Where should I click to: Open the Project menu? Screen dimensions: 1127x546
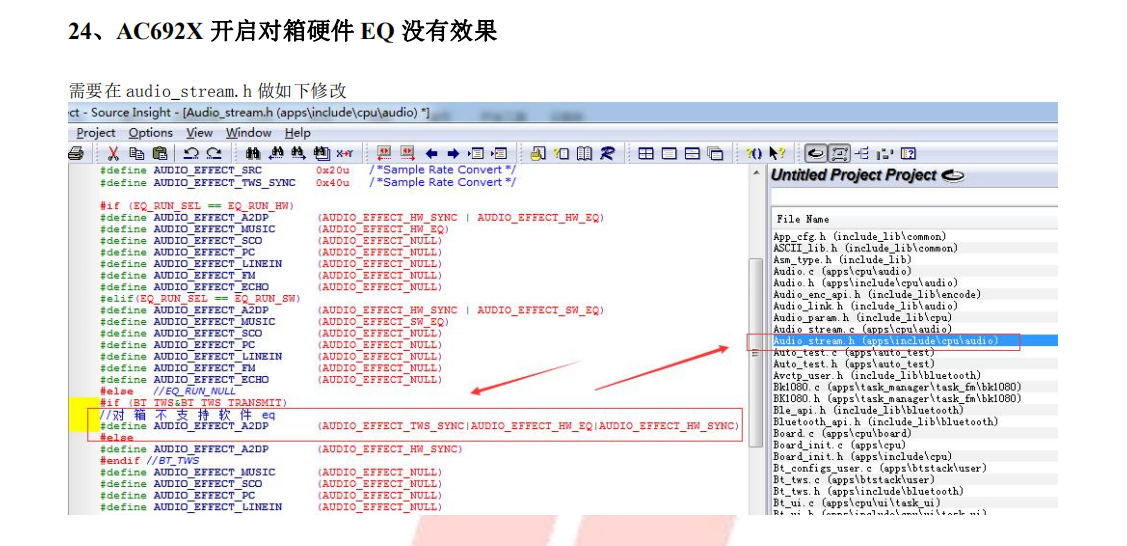point(96,133)
